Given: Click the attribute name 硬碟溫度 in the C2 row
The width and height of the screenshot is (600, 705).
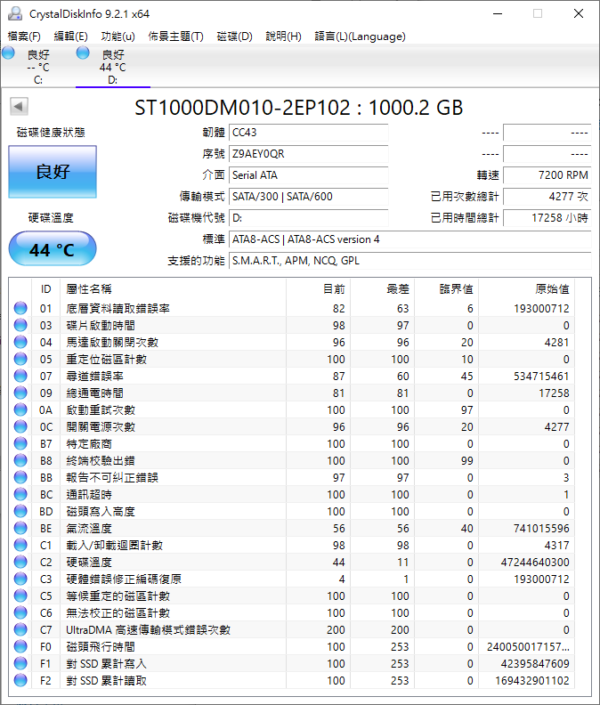Looking at the screenshot, I should tap(89, 562).
